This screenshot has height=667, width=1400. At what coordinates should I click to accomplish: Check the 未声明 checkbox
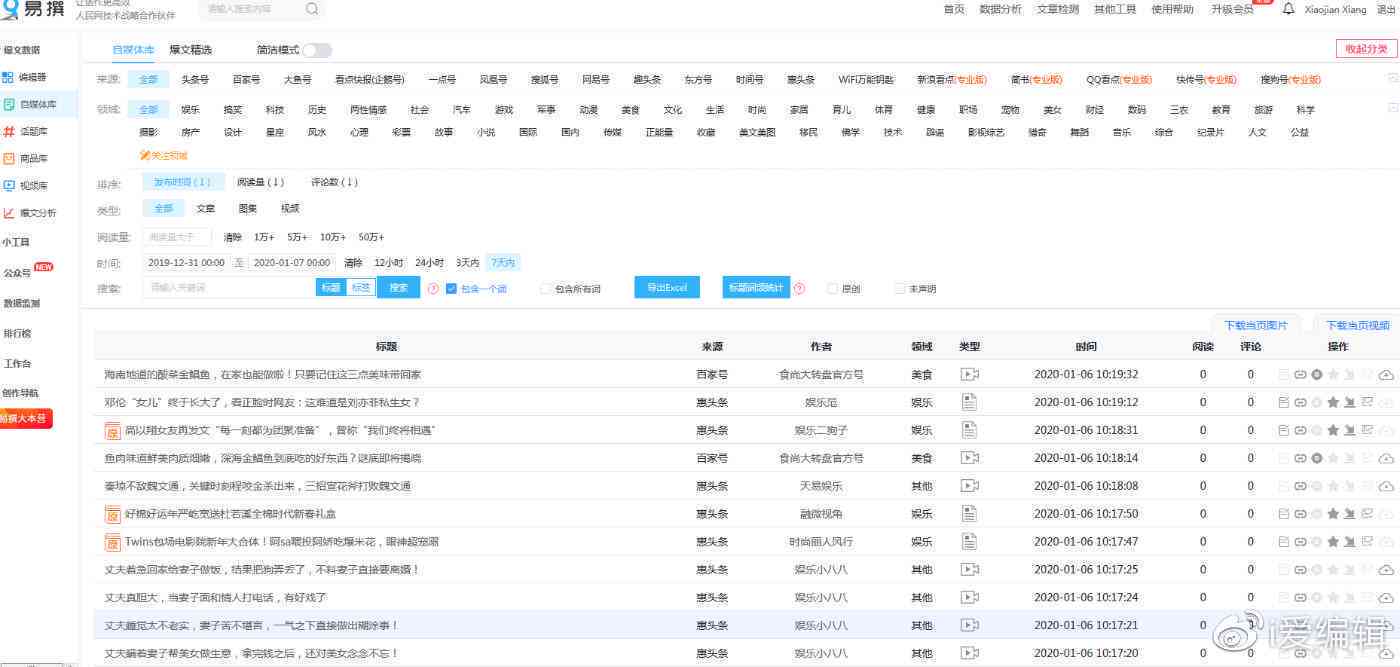pos(900,288)
